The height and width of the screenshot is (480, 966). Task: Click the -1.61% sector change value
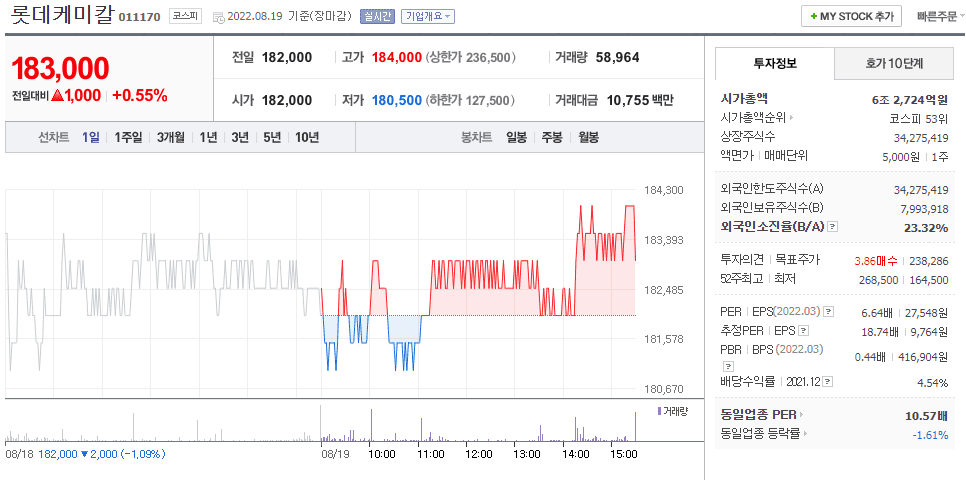pyautogui.click(x=930, y=435)
